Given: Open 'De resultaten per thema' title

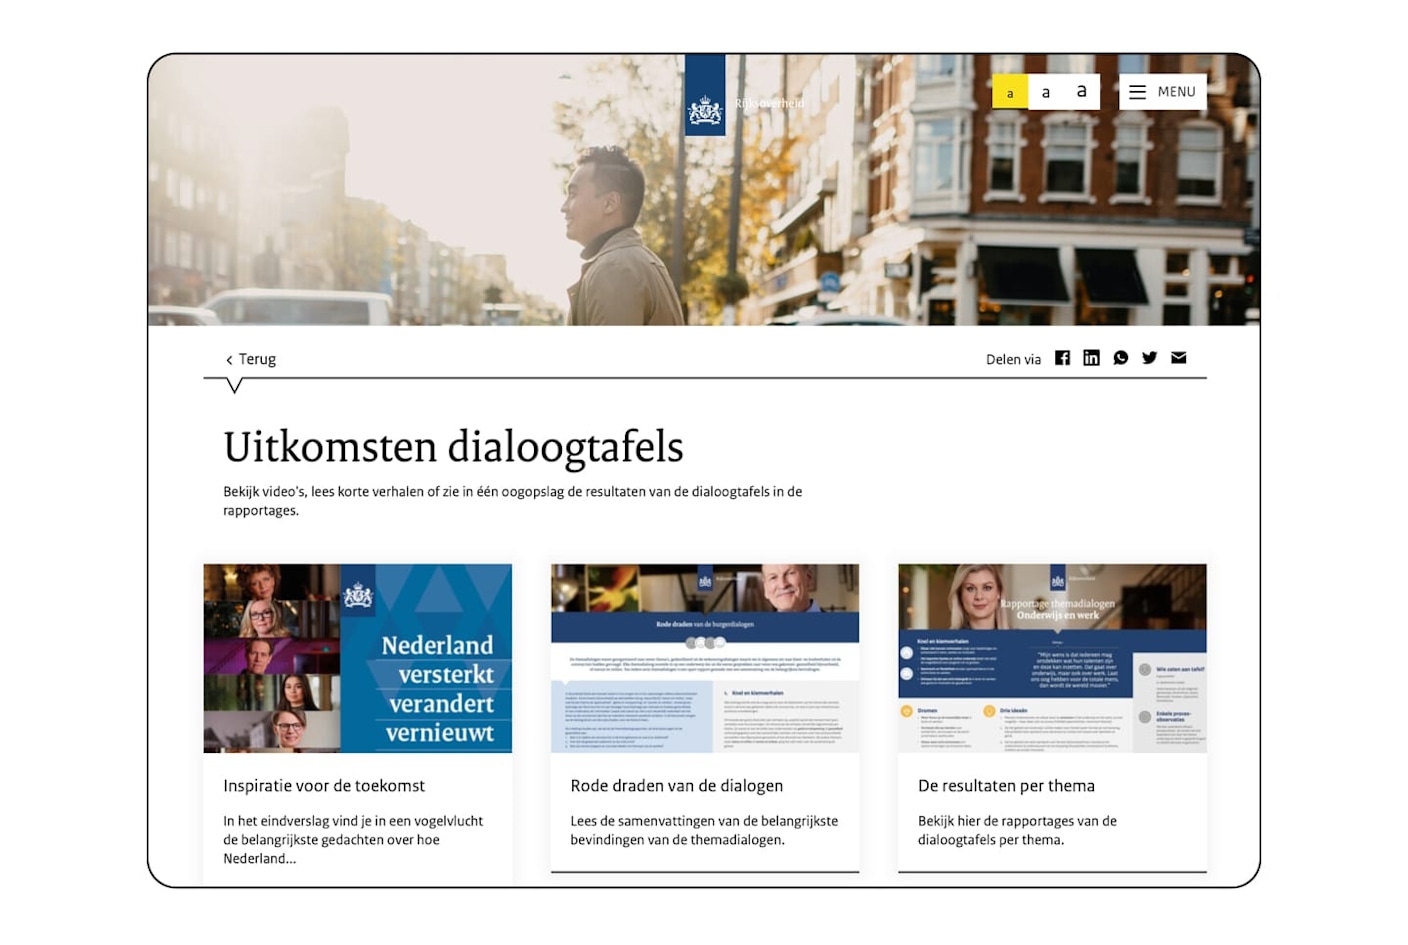Looking at the screenshot, I should pyautogui.click(x=1006, y=786).
